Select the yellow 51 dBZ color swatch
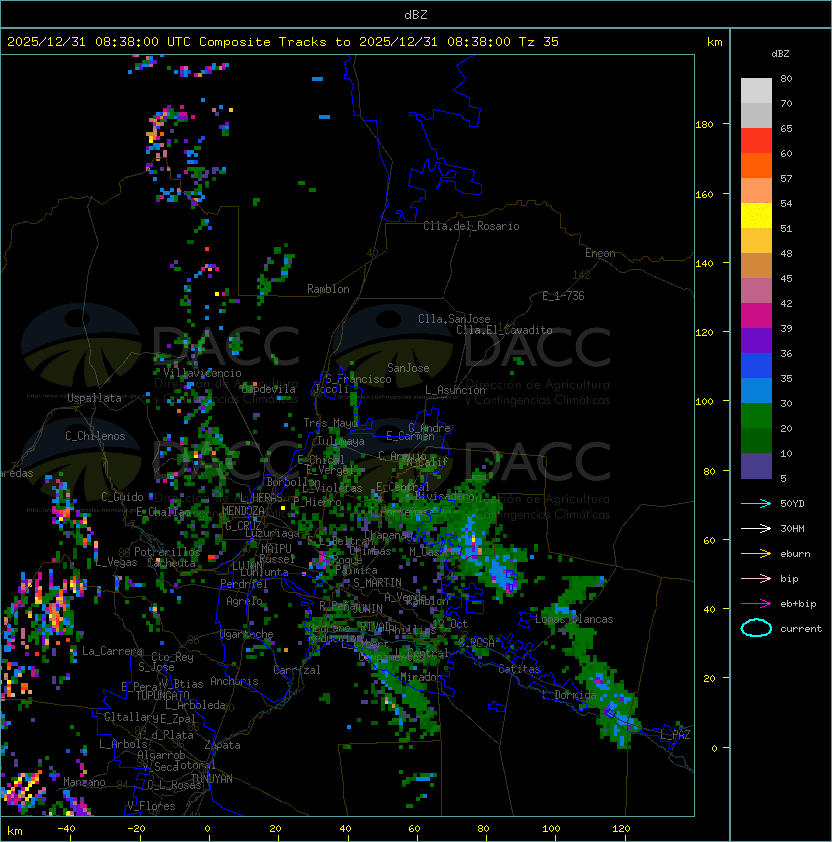Viewport: 832px width, 842px height. (756, 216)
